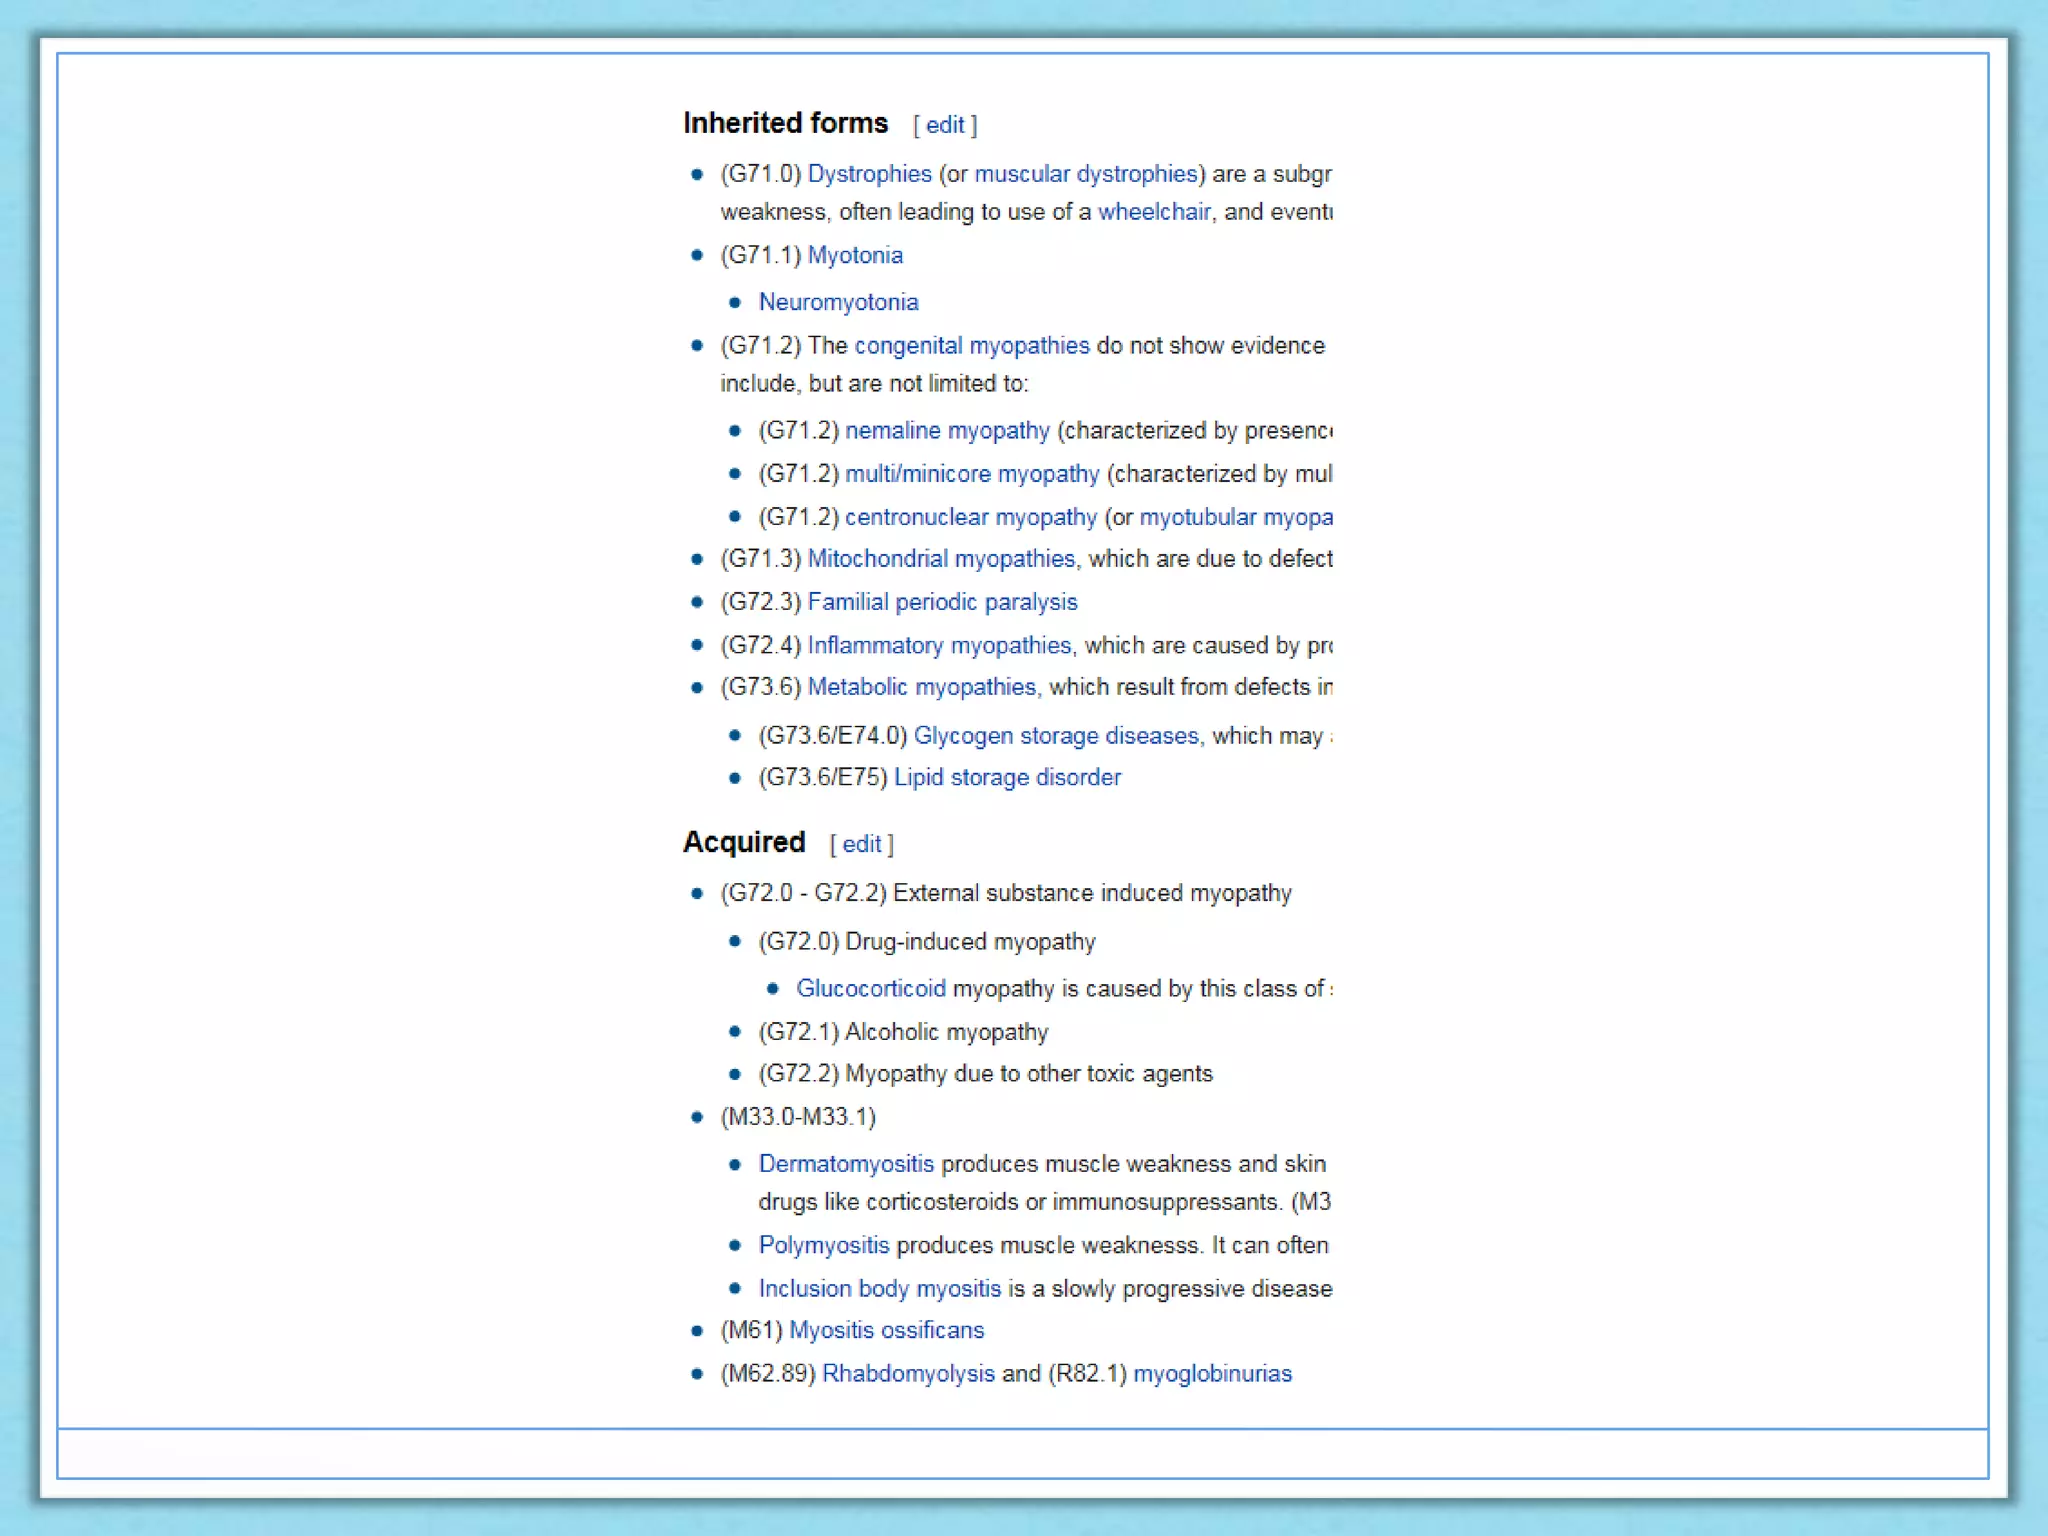Open the wheelchair link
Screen dimensions: 2048x1536
pyautogui.click(x=1154, y=212)
